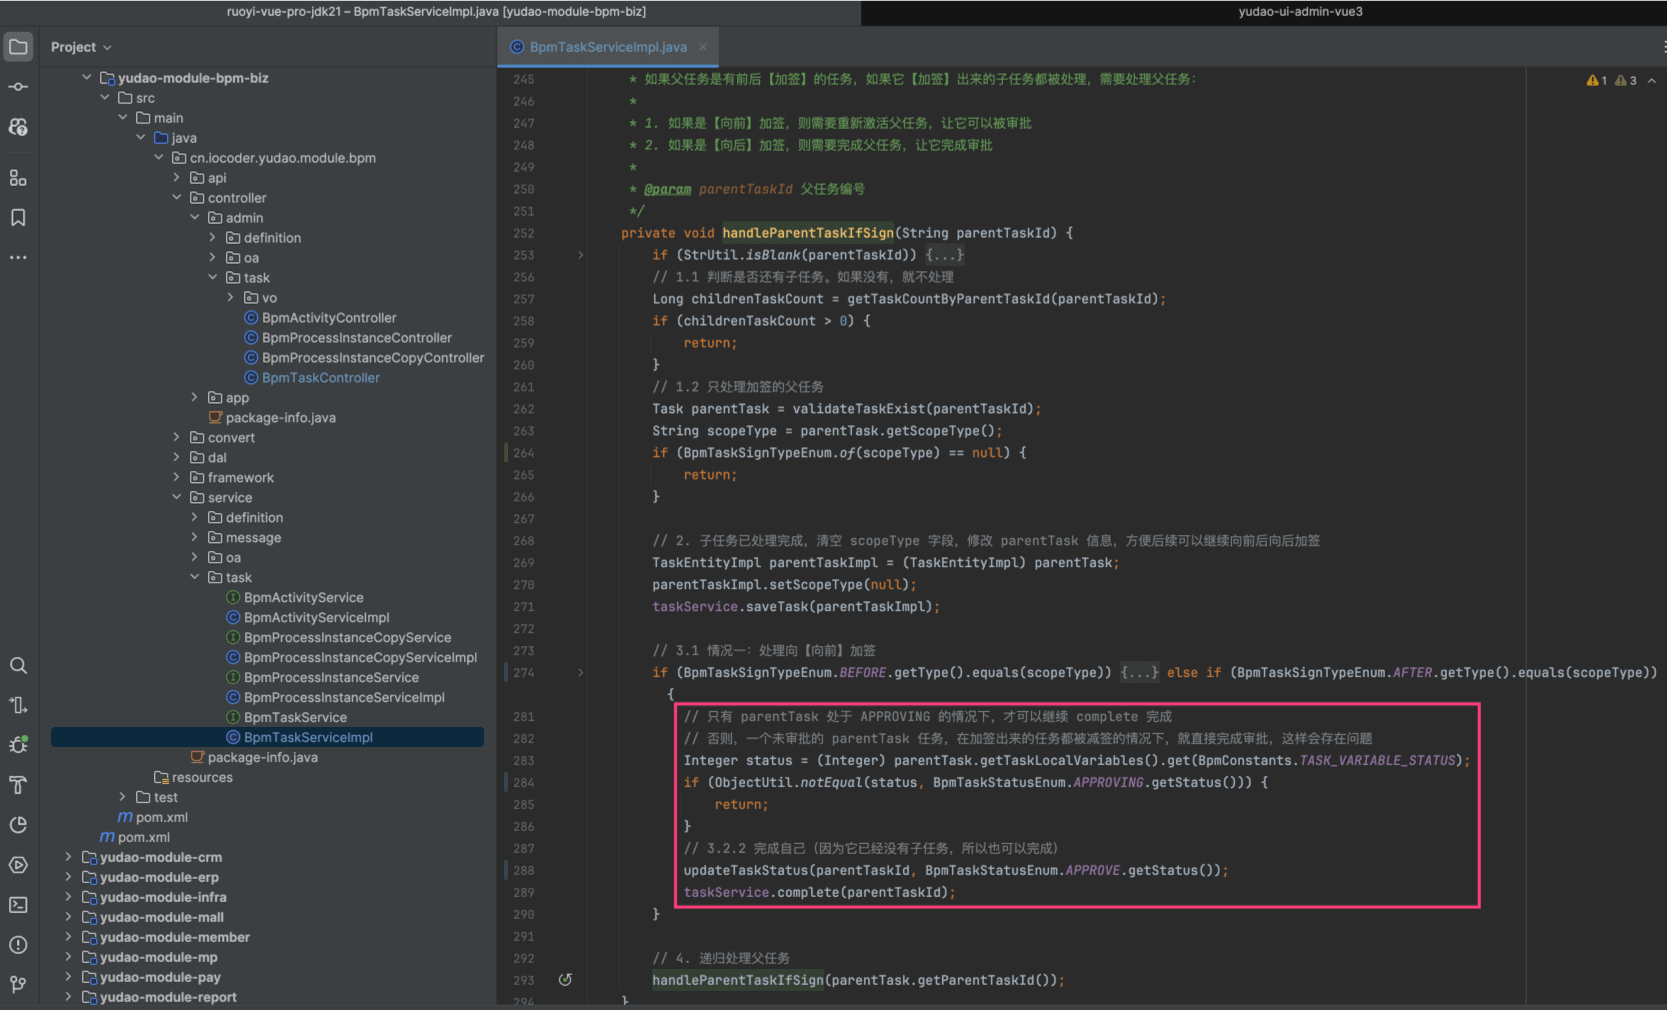This screenshot has width=1667, height=1010.
Task: Show more tool windows via ellipsis
Action: (18, 258)
